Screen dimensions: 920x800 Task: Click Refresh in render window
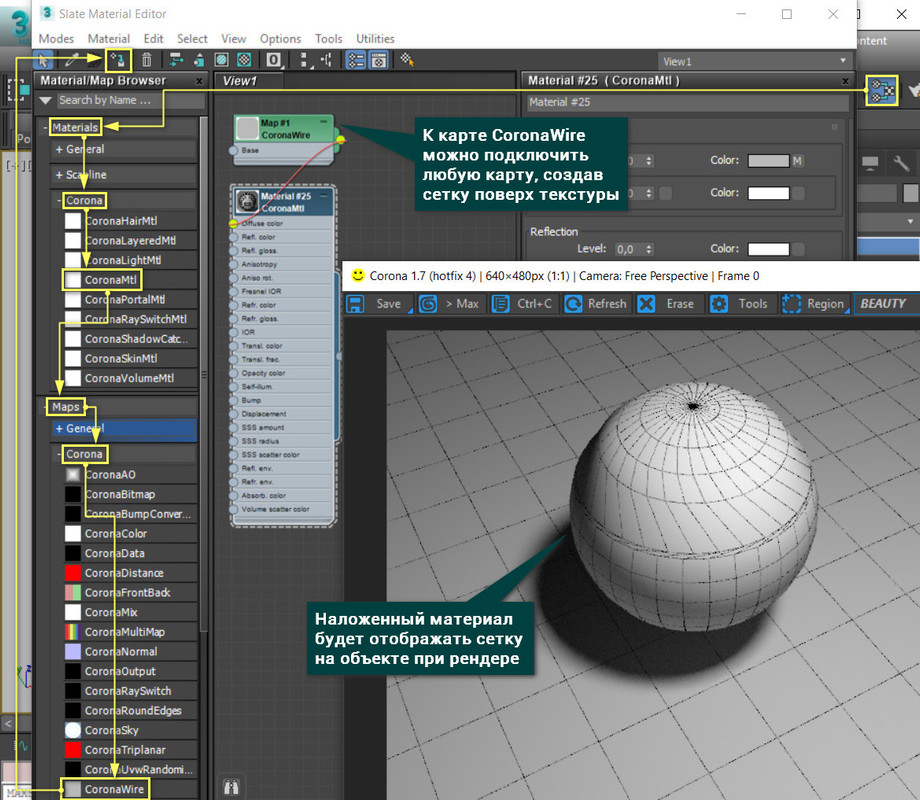pos(595,304)
